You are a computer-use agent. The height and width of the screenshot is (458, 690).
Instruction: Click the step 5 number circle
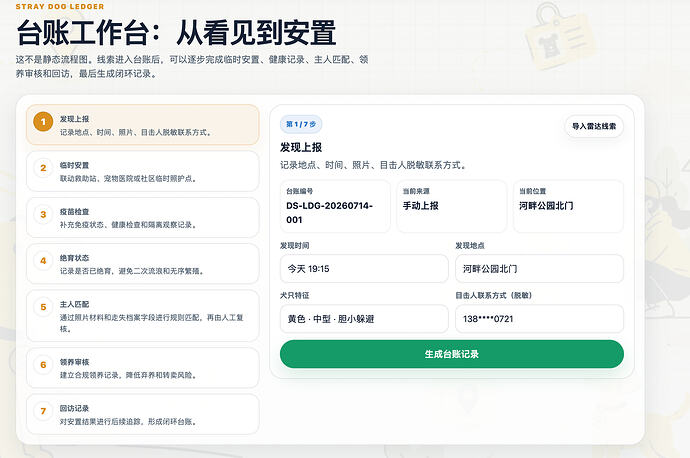43,307
